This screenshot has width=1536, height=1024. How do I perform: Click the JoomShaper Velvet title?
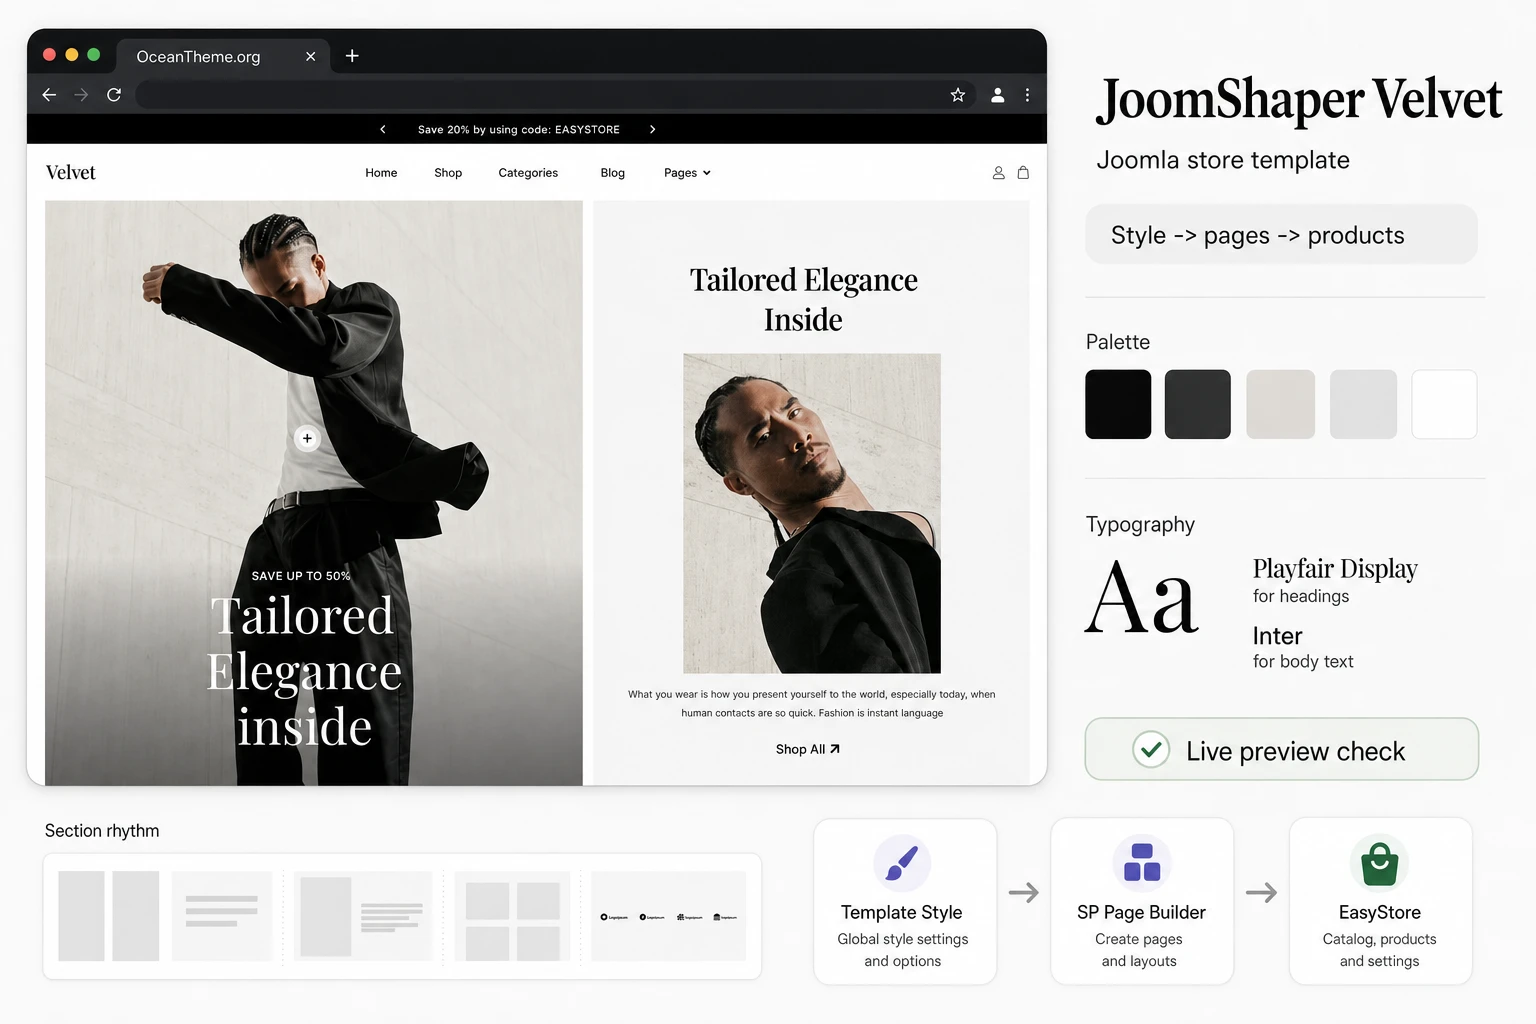click(x=1299, y=99)
